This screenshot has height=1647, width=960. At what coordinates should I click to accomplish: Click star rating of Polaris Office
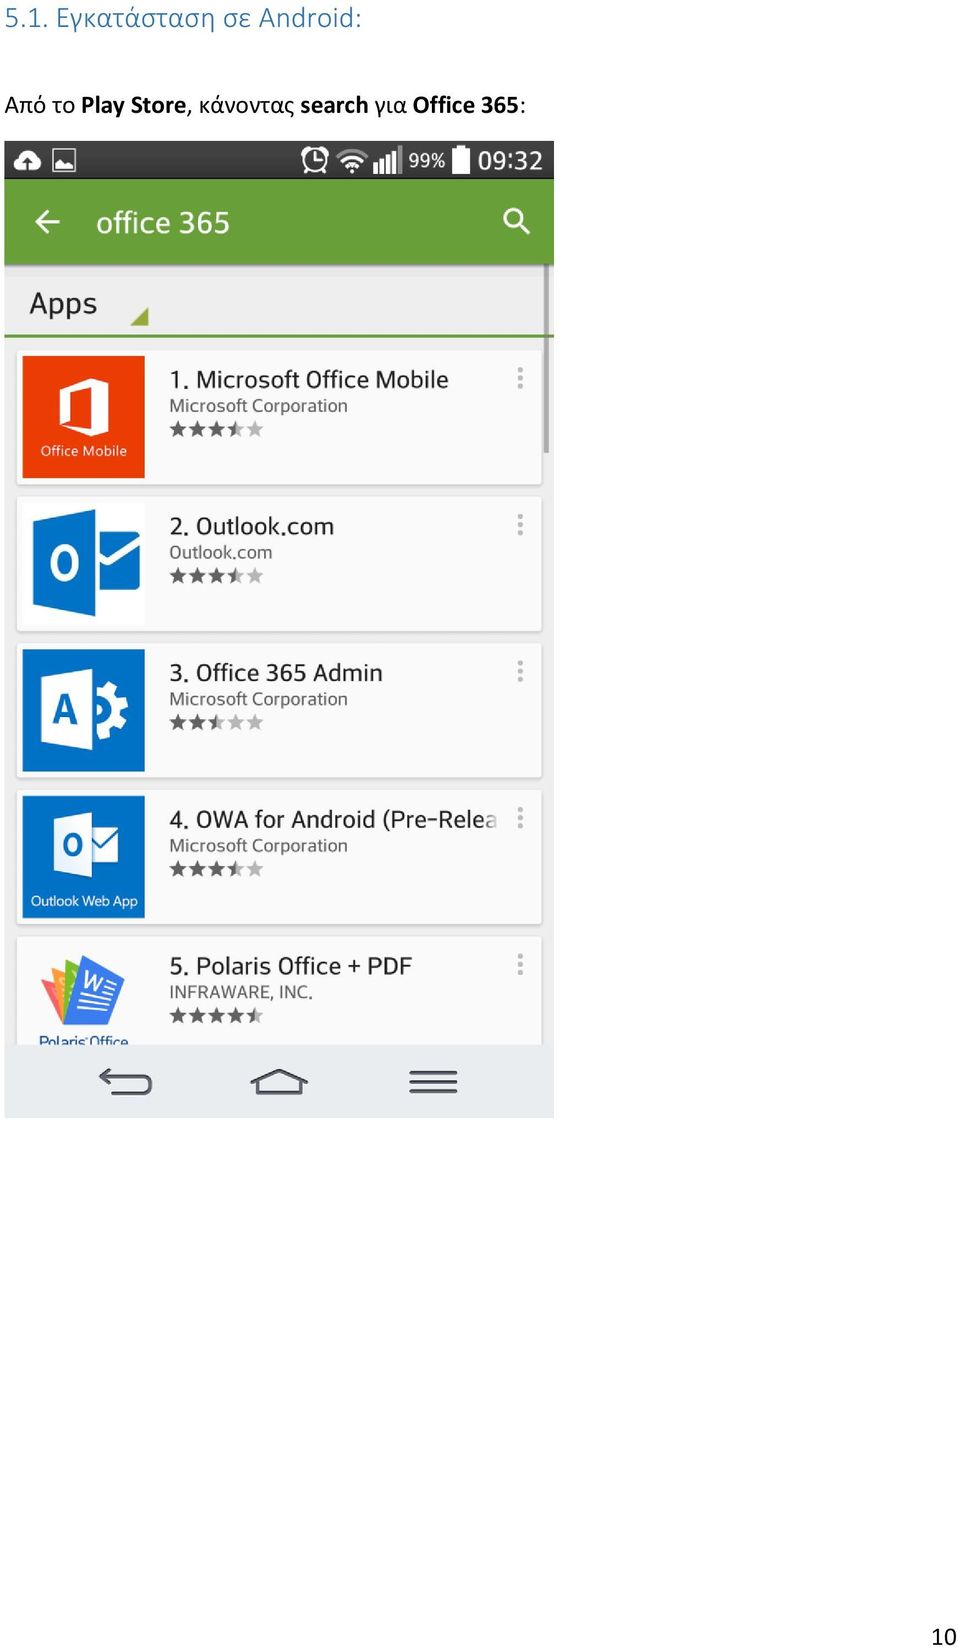[x=216, y=1016]
